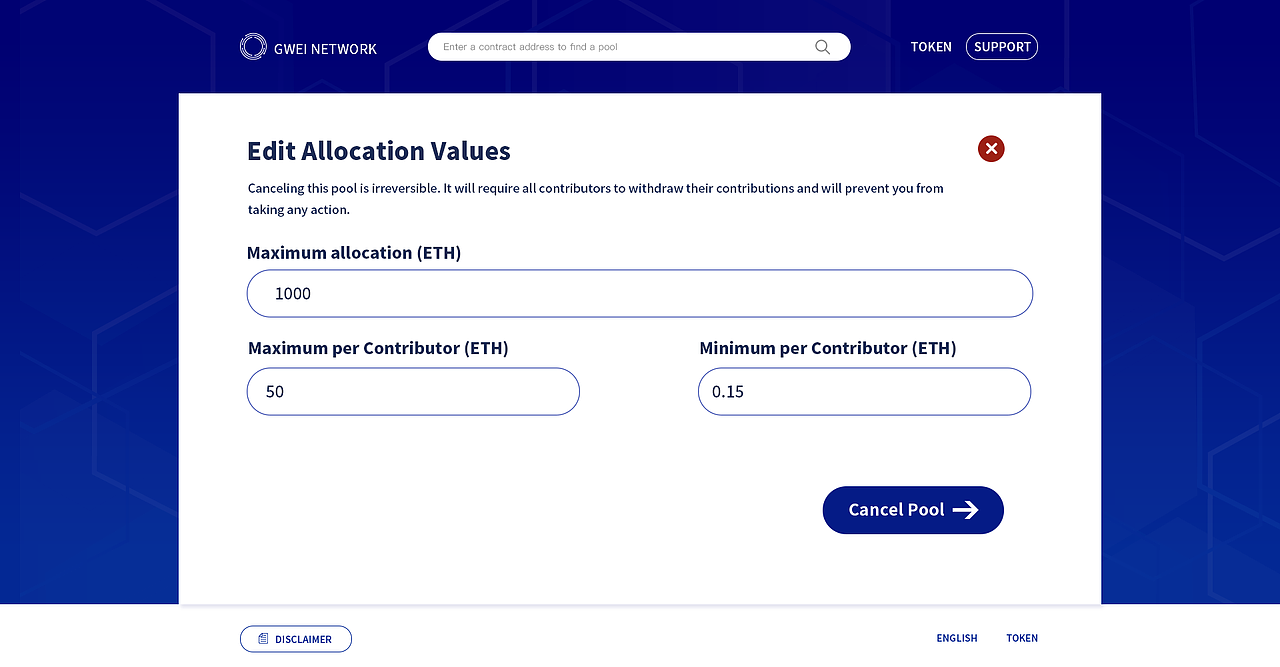Click the document icon beside Disclaimer
Image resolution: width=1280 pixels, height=667 pixels.
[263, 639]
